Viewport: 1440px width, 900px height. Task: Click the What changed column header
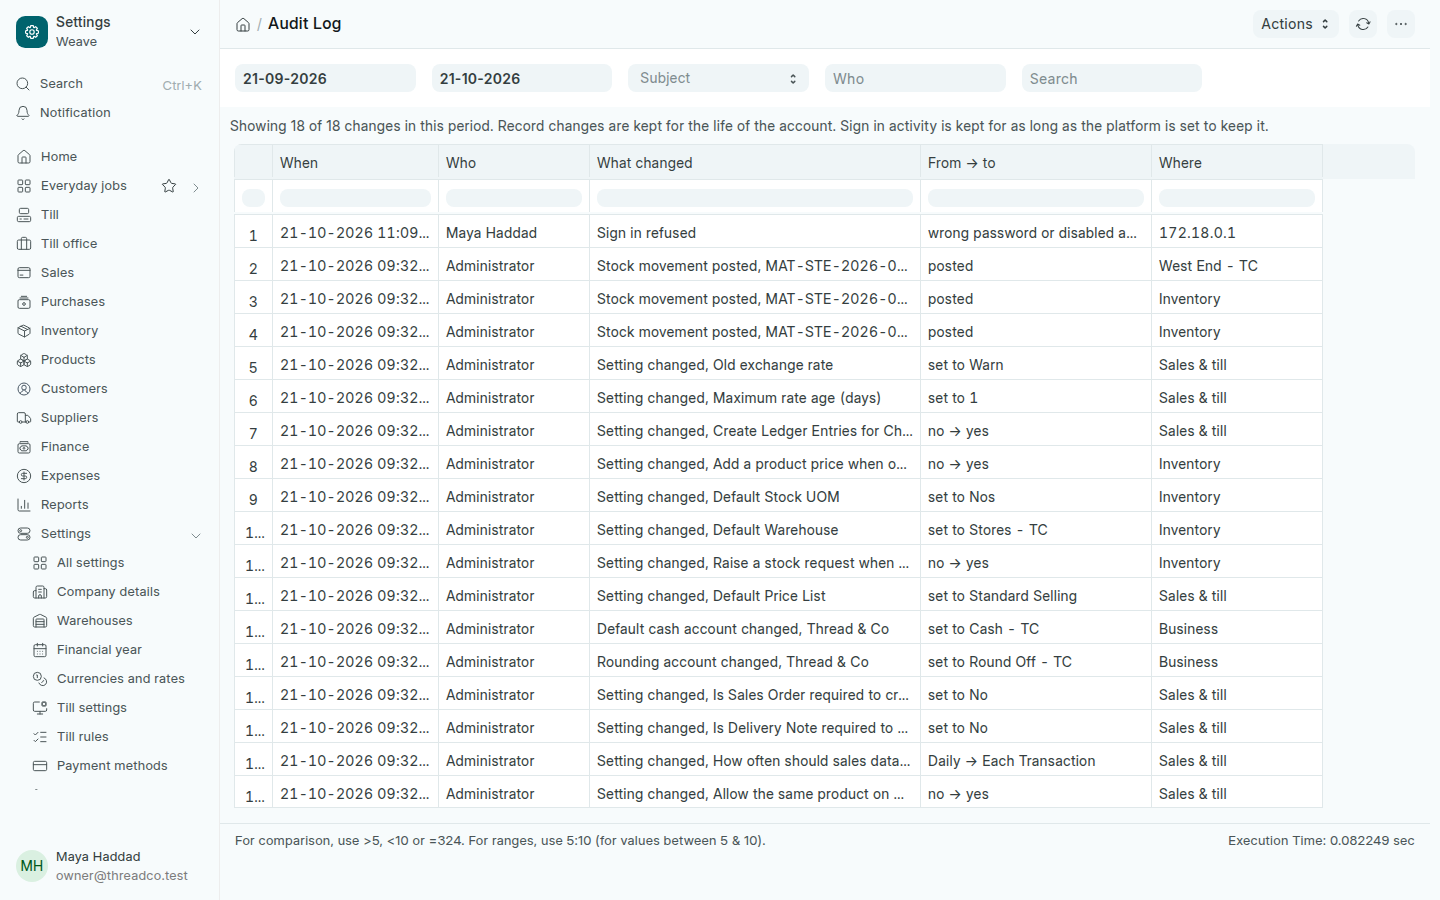[x=755, y=163]
